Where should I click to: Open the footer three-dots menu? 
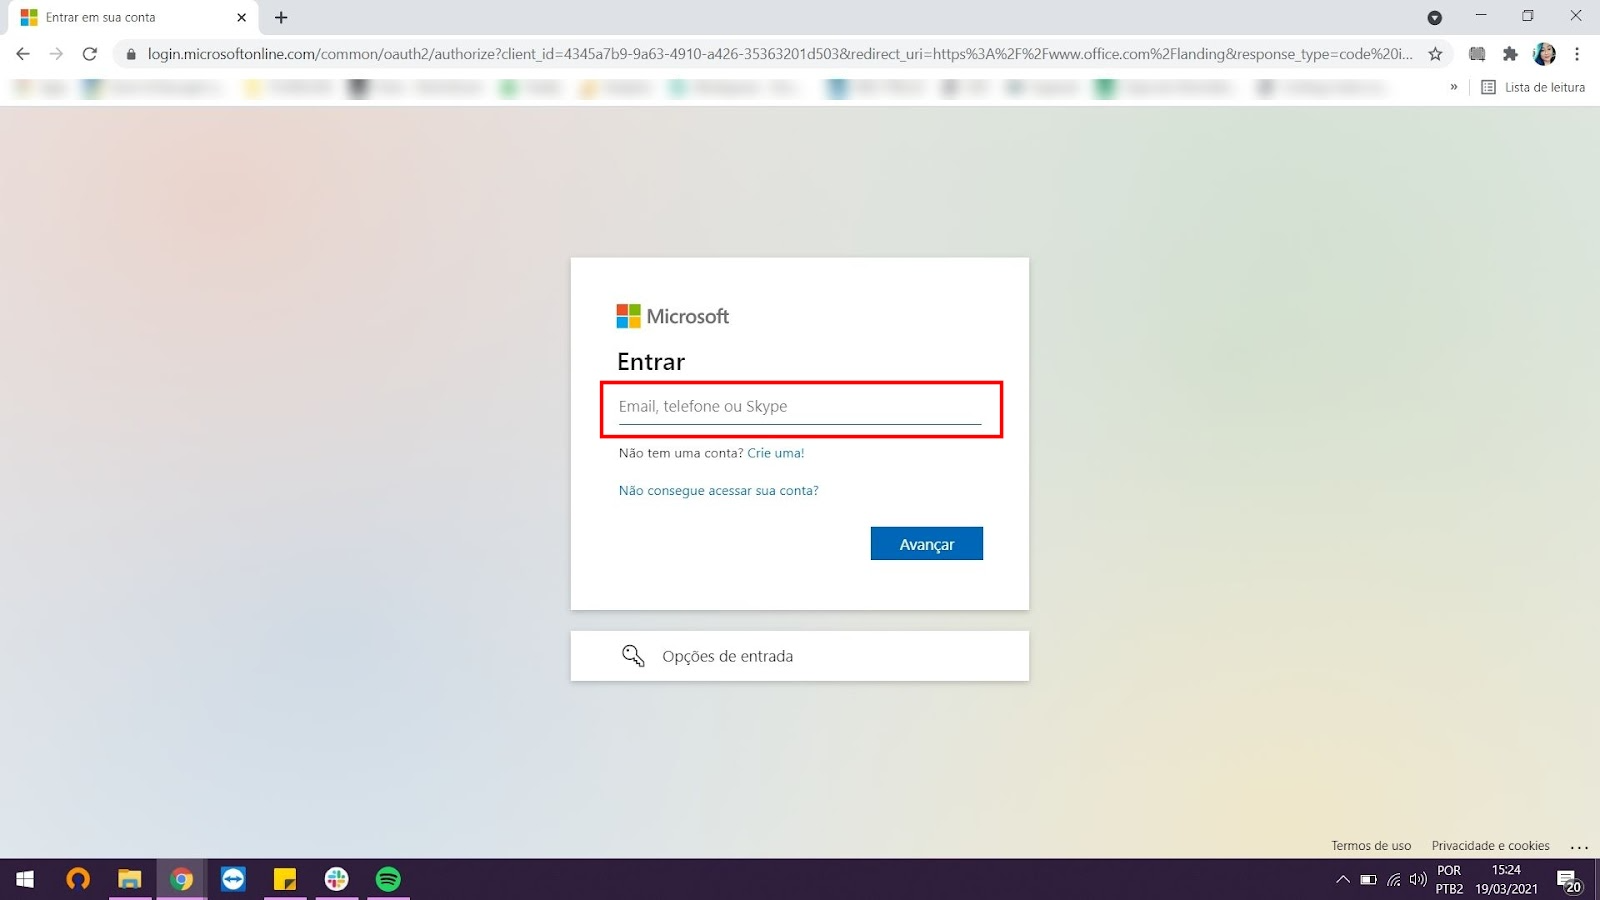coord(1579,847)
